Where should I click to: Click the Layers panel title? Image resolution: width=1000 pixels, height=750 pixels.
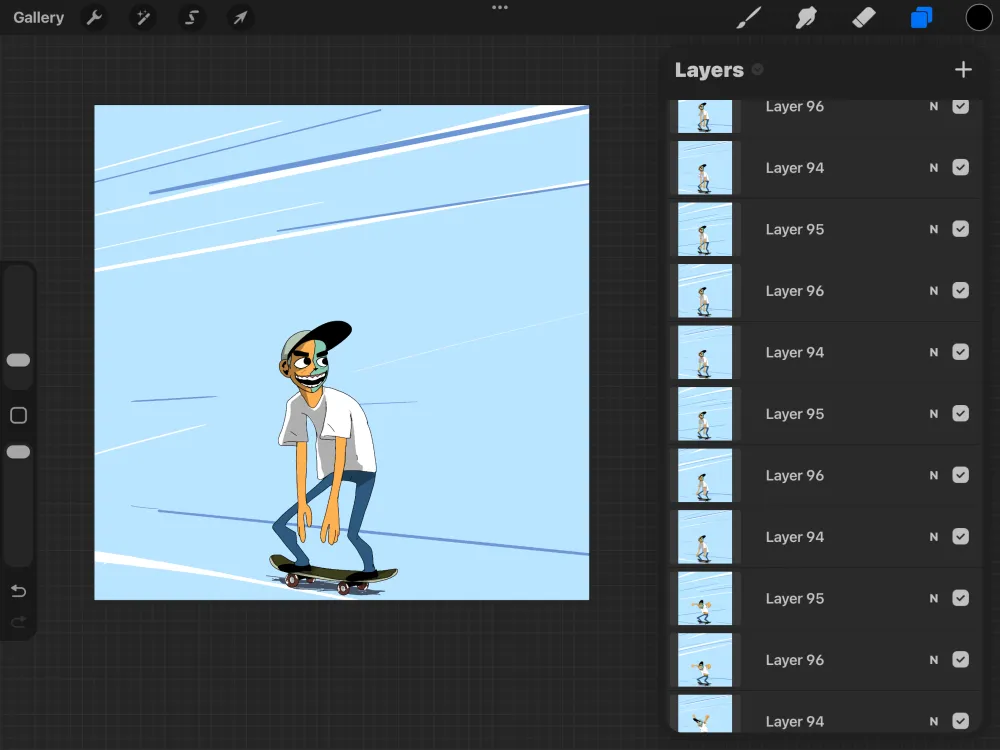pyautogui.click(x=709, y=70)
